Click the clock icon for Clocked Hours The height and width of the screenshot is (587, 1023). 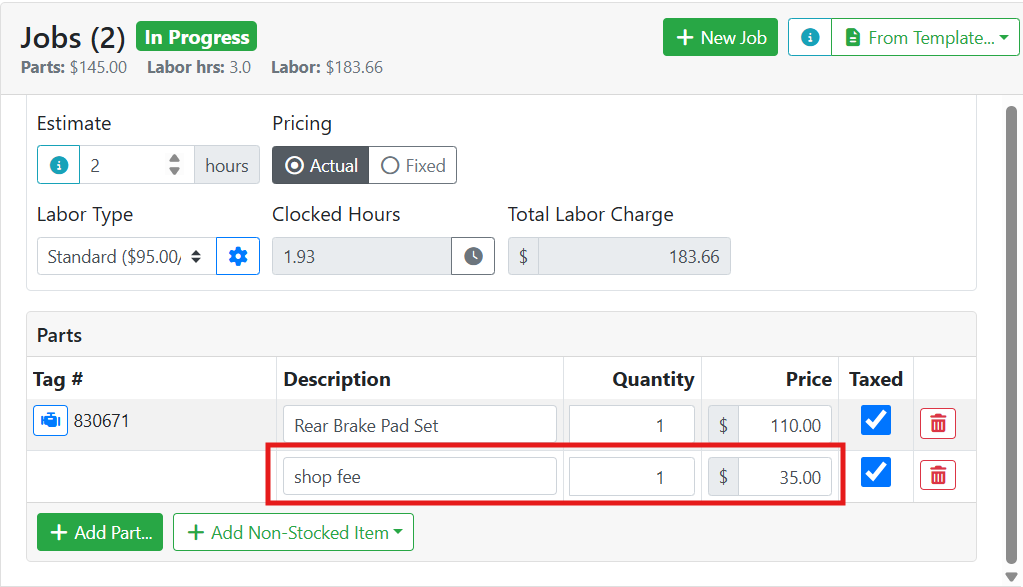tap(473, 256)
